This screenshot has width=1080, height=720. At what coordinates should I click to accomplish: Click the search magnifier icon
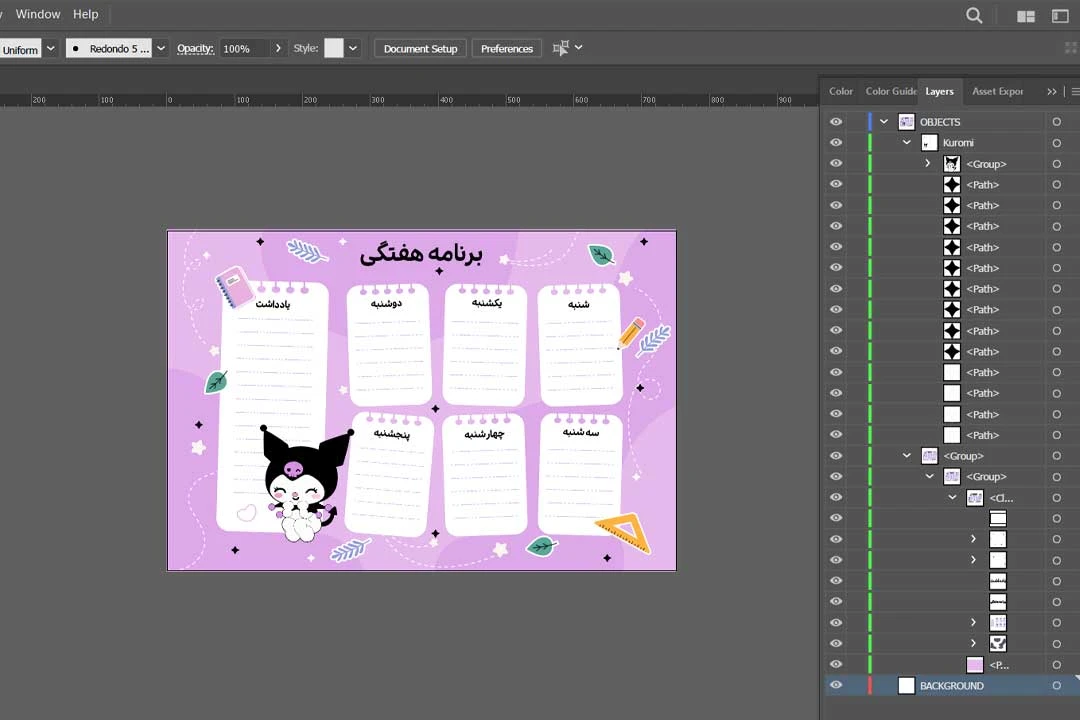tap(974, 16)
